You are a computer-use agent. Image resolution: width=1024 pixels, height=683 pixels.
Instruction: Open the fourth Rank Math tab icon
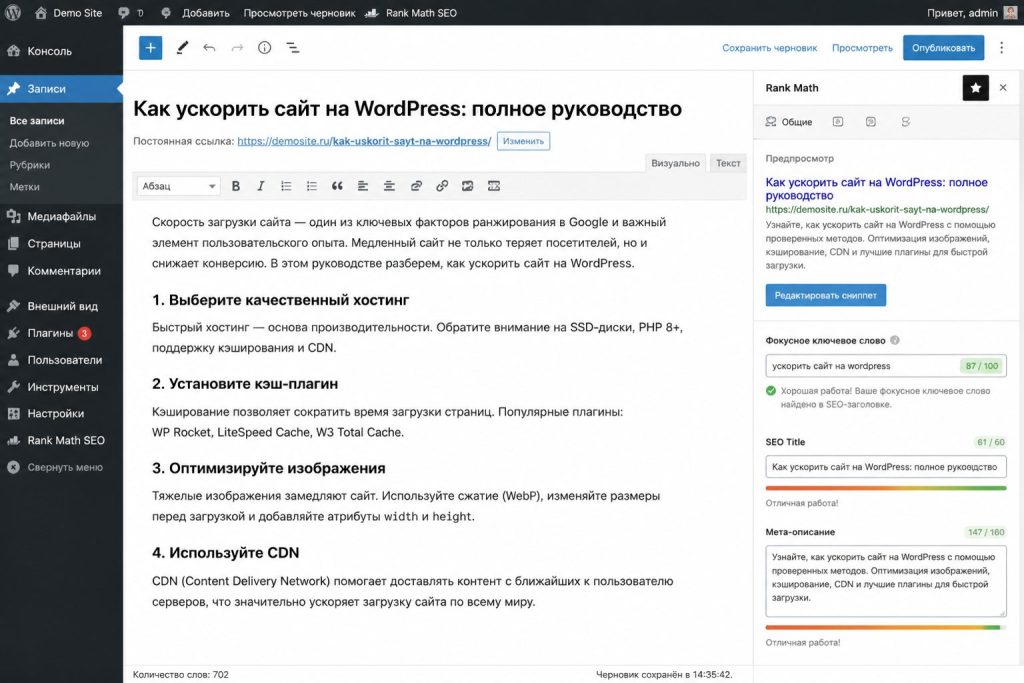point(906,121)
